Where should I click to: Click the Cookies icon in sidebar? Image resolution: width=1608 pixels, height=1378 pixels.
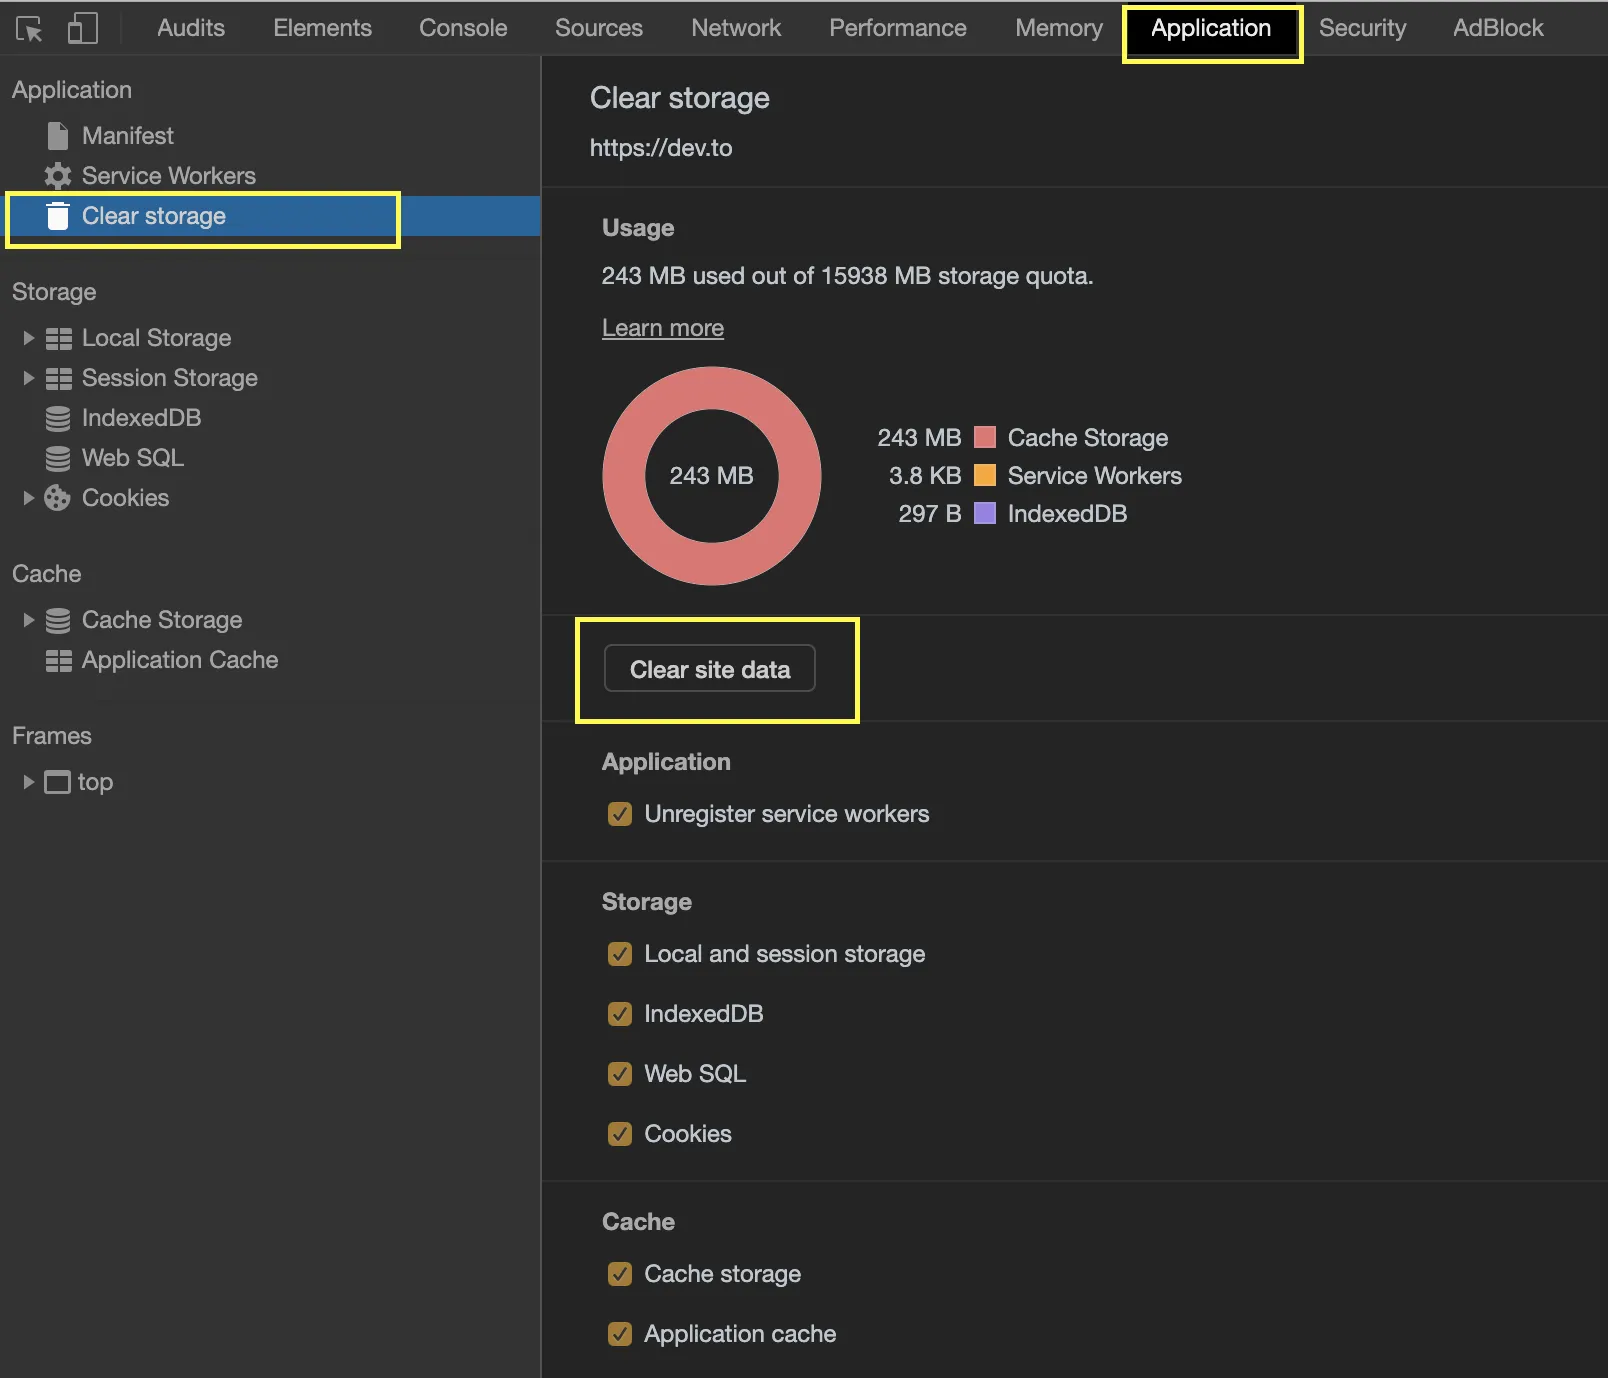[x=58, y=498]
